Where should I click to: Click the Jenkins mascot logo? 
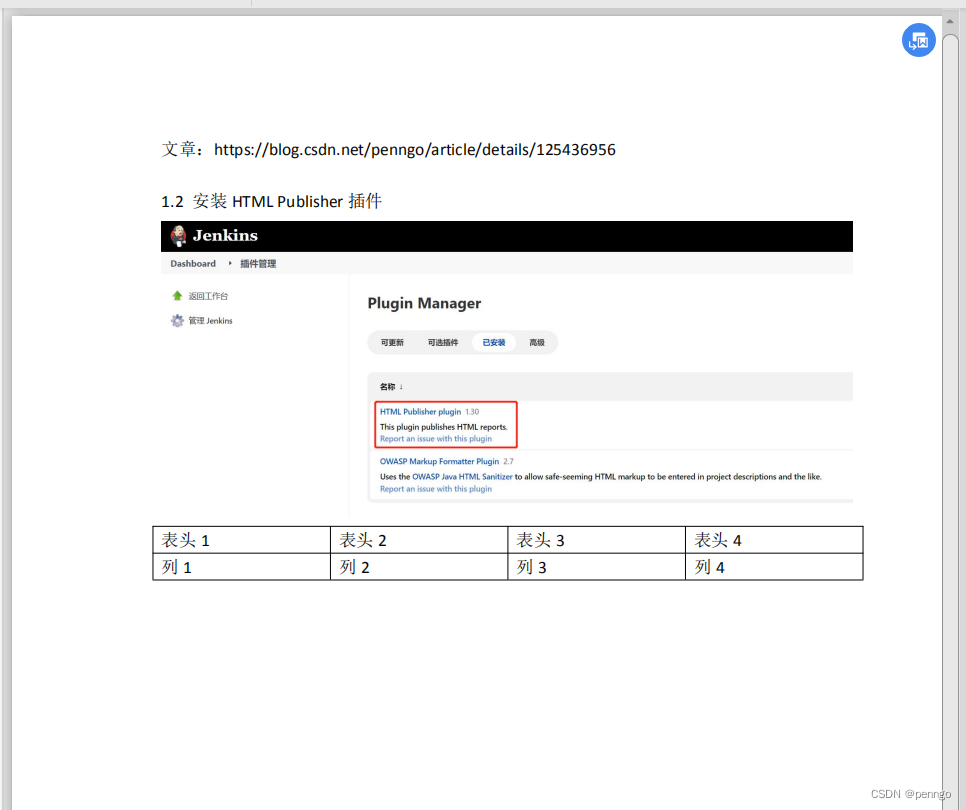[x=178, y=236]
